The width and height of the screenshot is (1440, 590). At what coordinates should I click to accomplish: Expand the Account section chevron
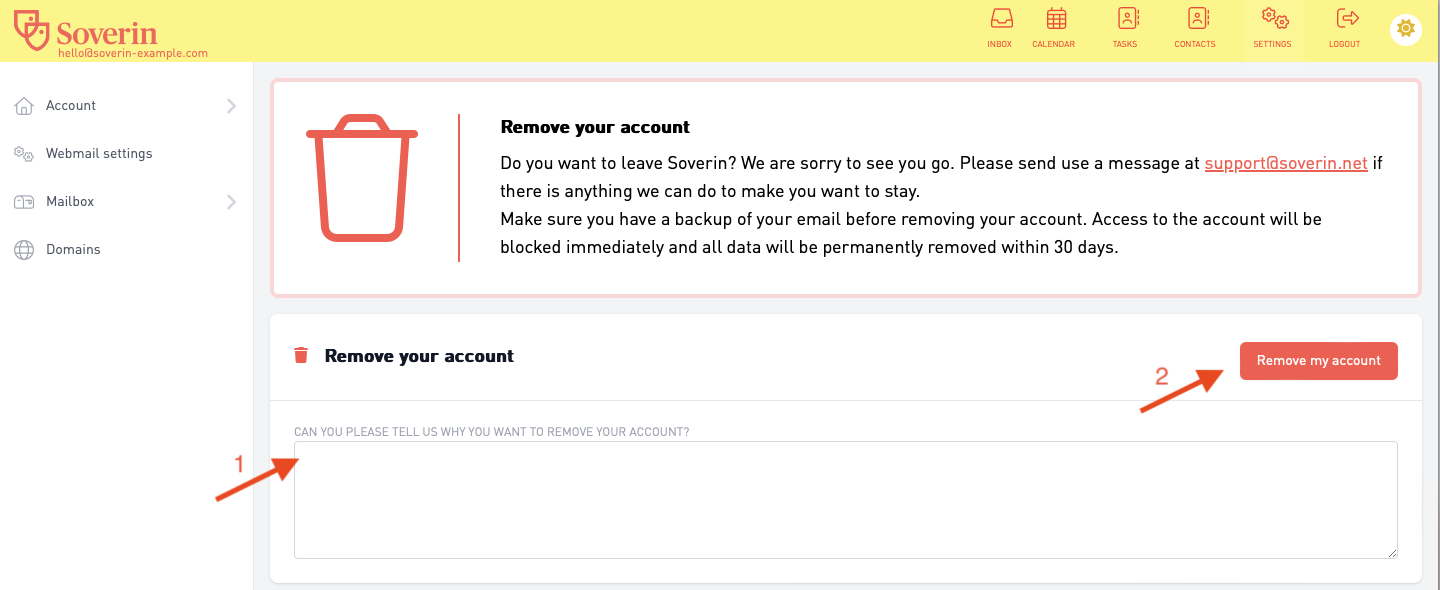(231, 106)
